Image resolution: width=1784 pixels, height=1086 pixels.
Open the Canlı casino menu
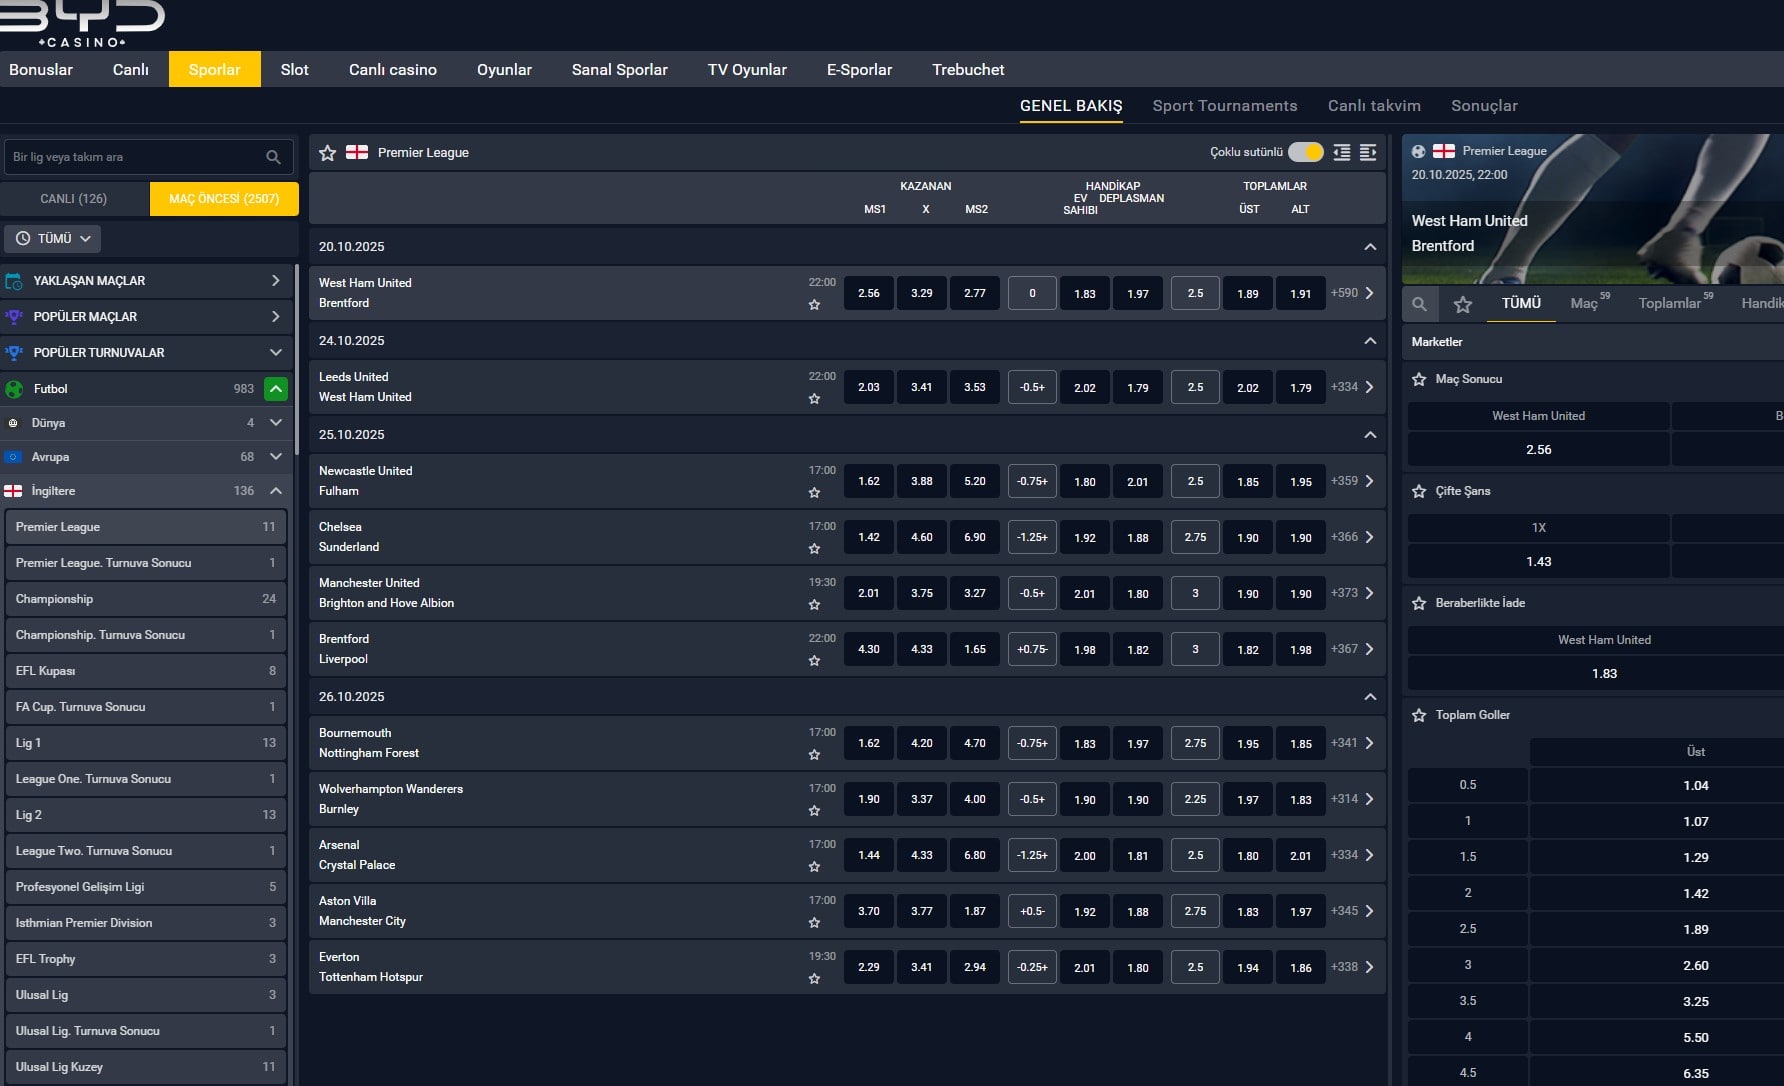(x=392, y=70)
